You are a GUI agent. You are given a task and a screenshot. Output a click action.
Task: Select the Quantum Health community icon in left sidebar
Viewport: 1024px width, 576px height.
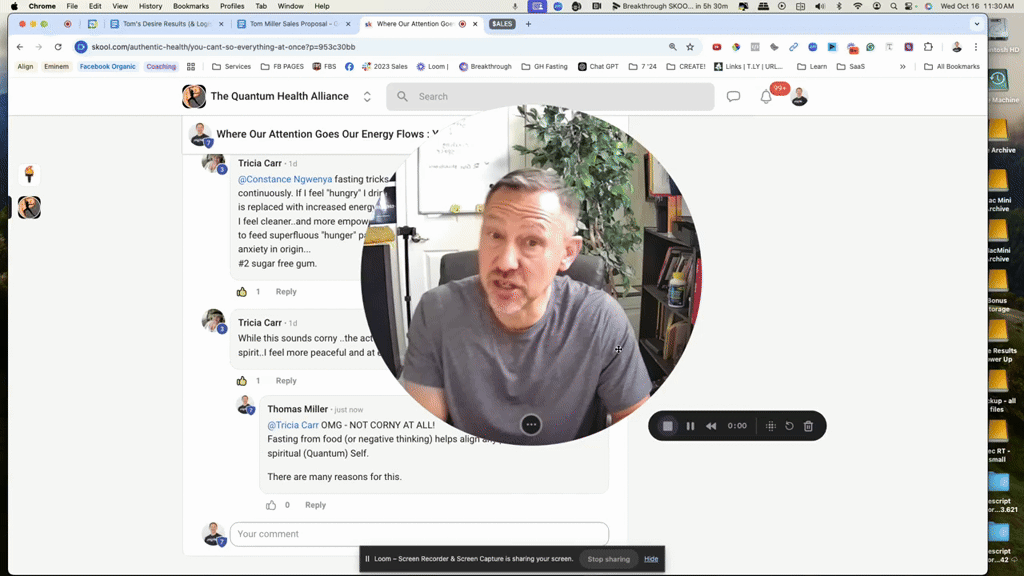point(29,208)
